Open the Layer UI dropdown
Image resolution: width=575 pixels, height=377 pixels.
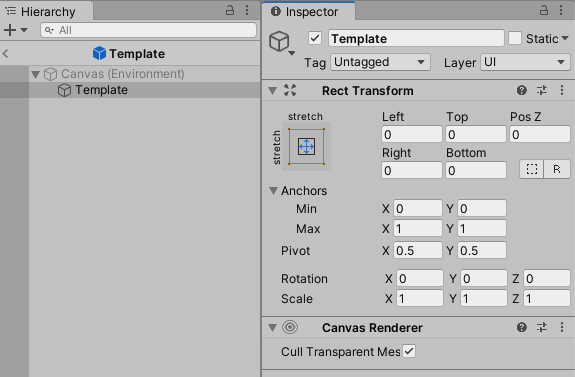525,62
